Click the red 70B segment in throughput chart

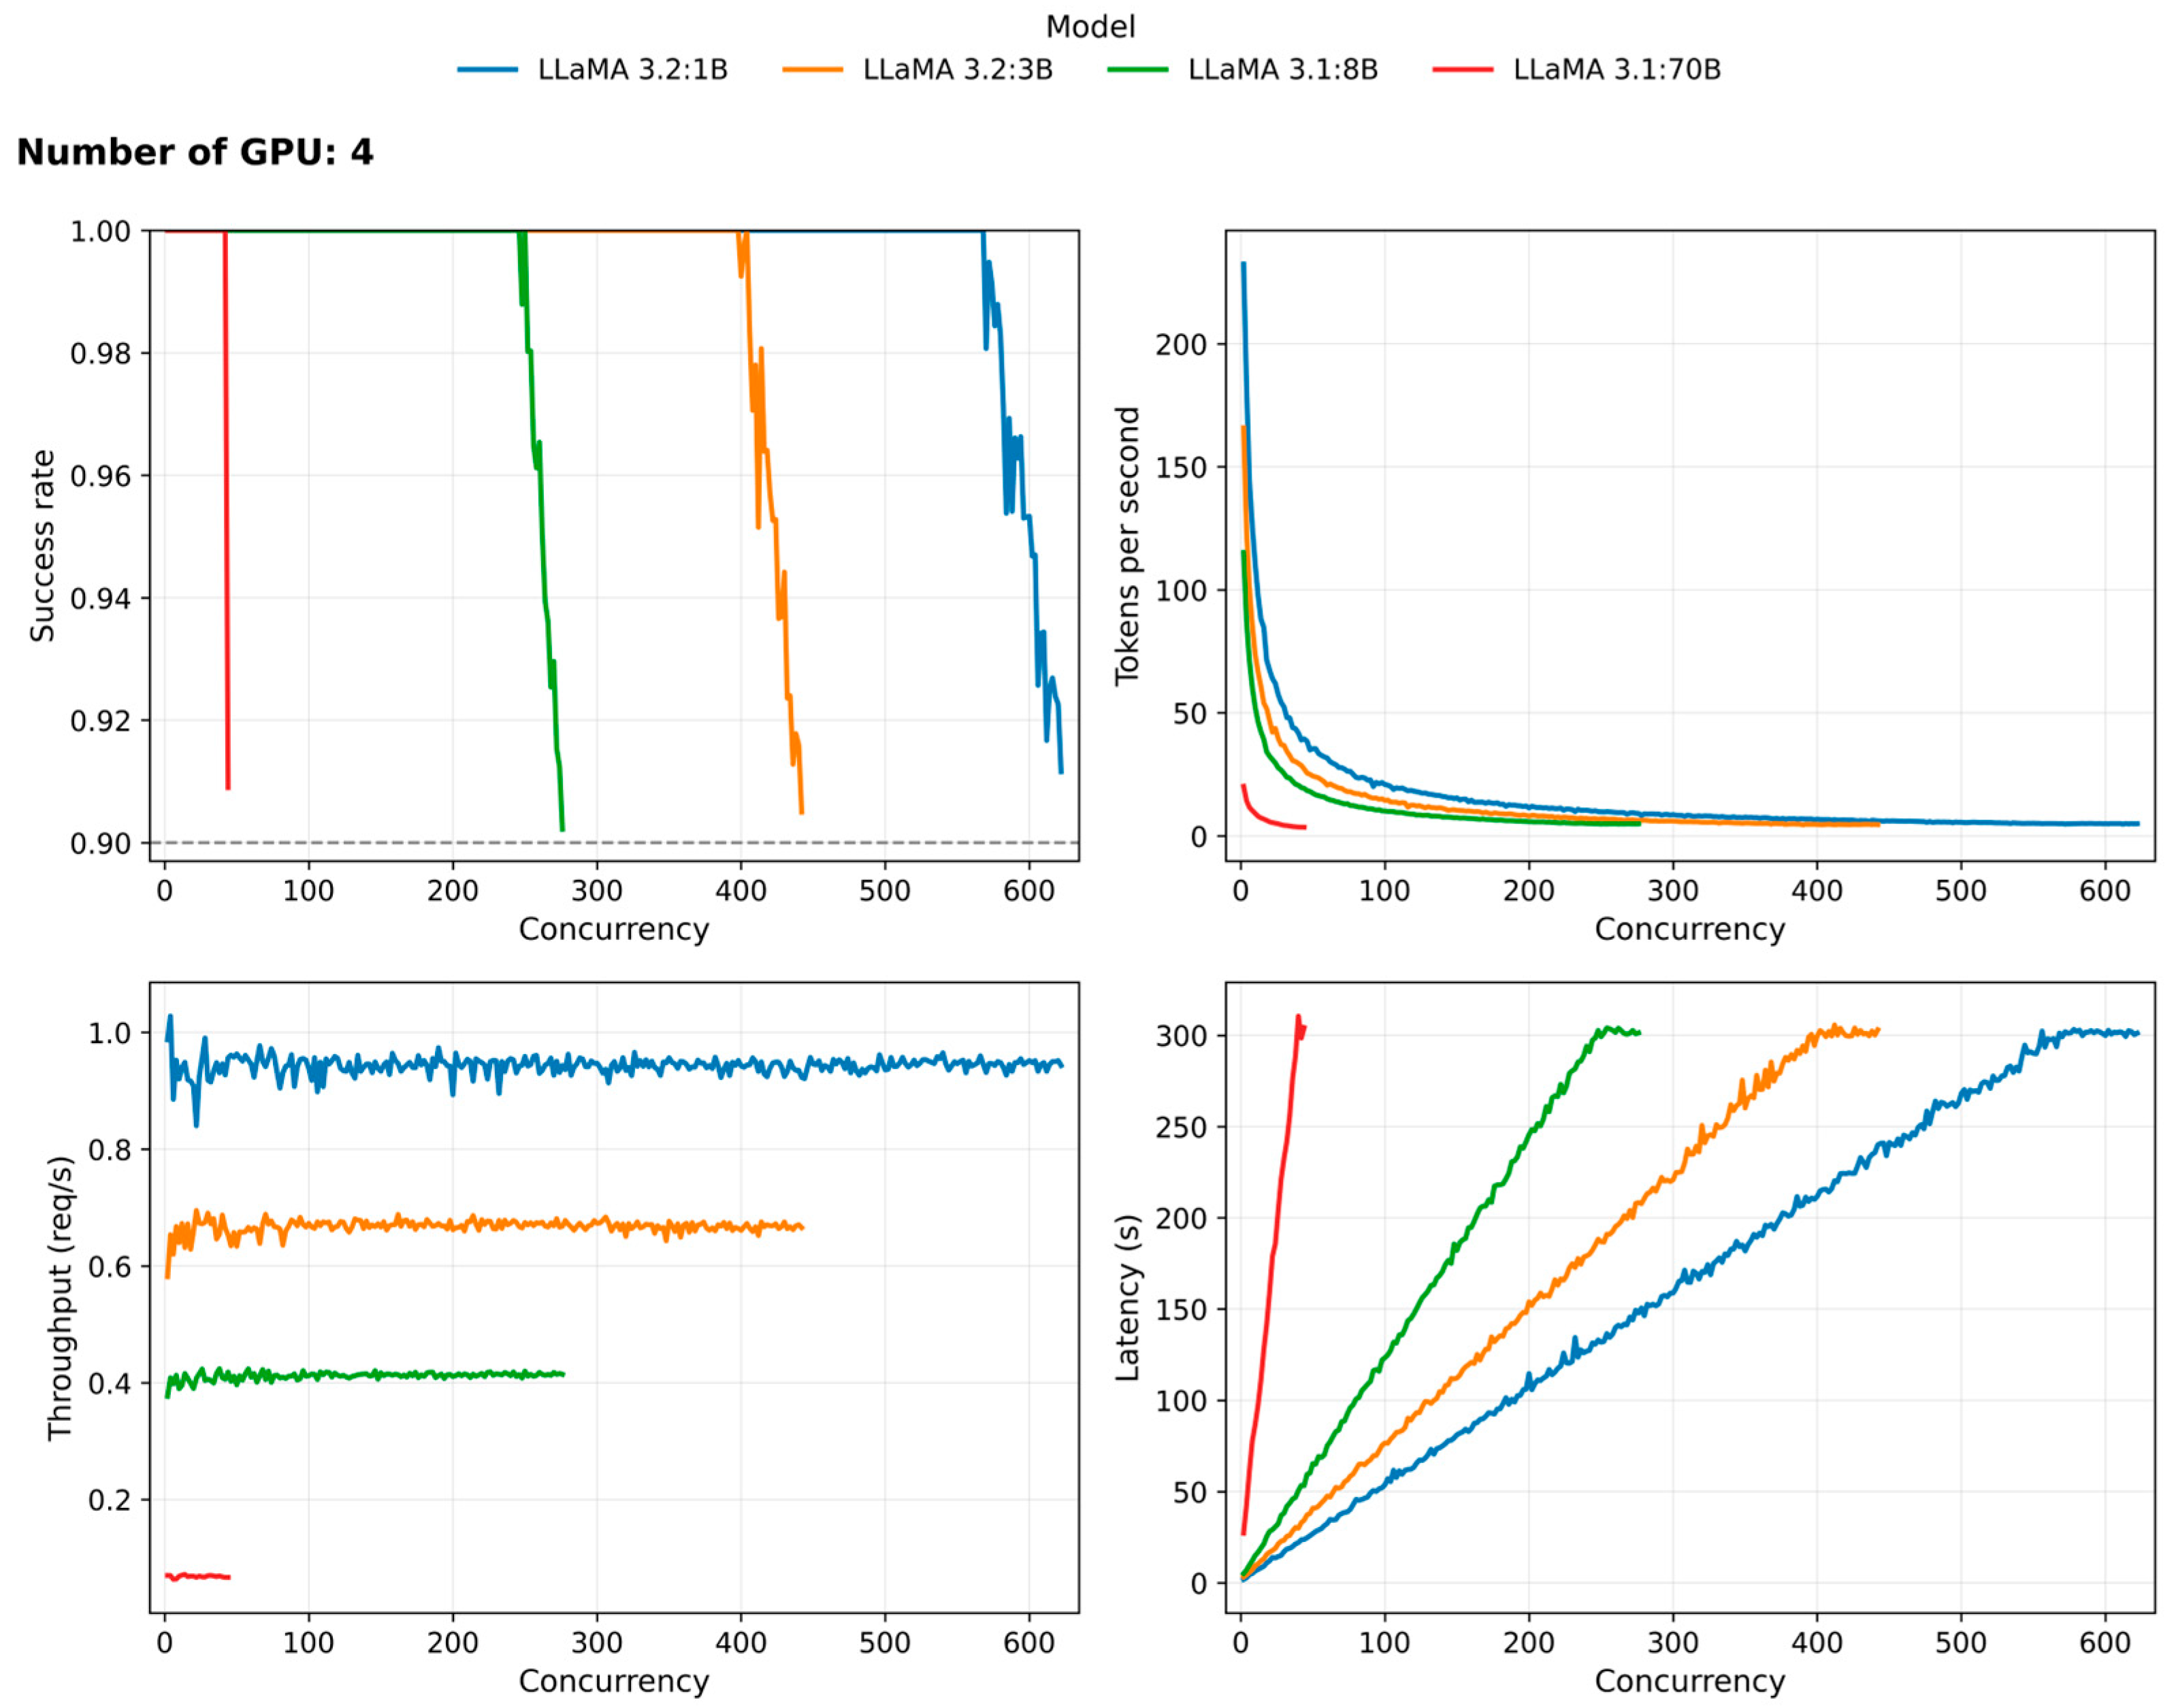tap(198, 1576)
